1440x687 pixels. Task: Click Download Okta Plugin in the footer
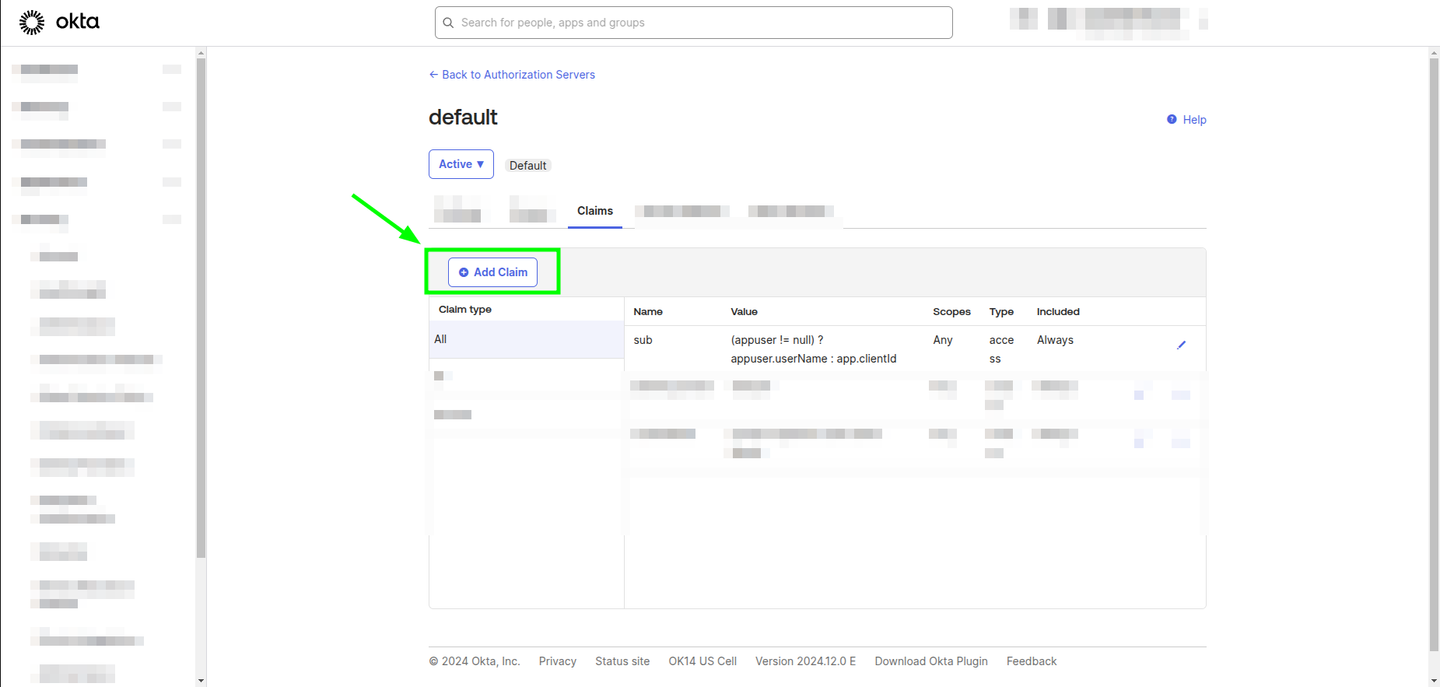pyautogui.click(x=931, y=661)
